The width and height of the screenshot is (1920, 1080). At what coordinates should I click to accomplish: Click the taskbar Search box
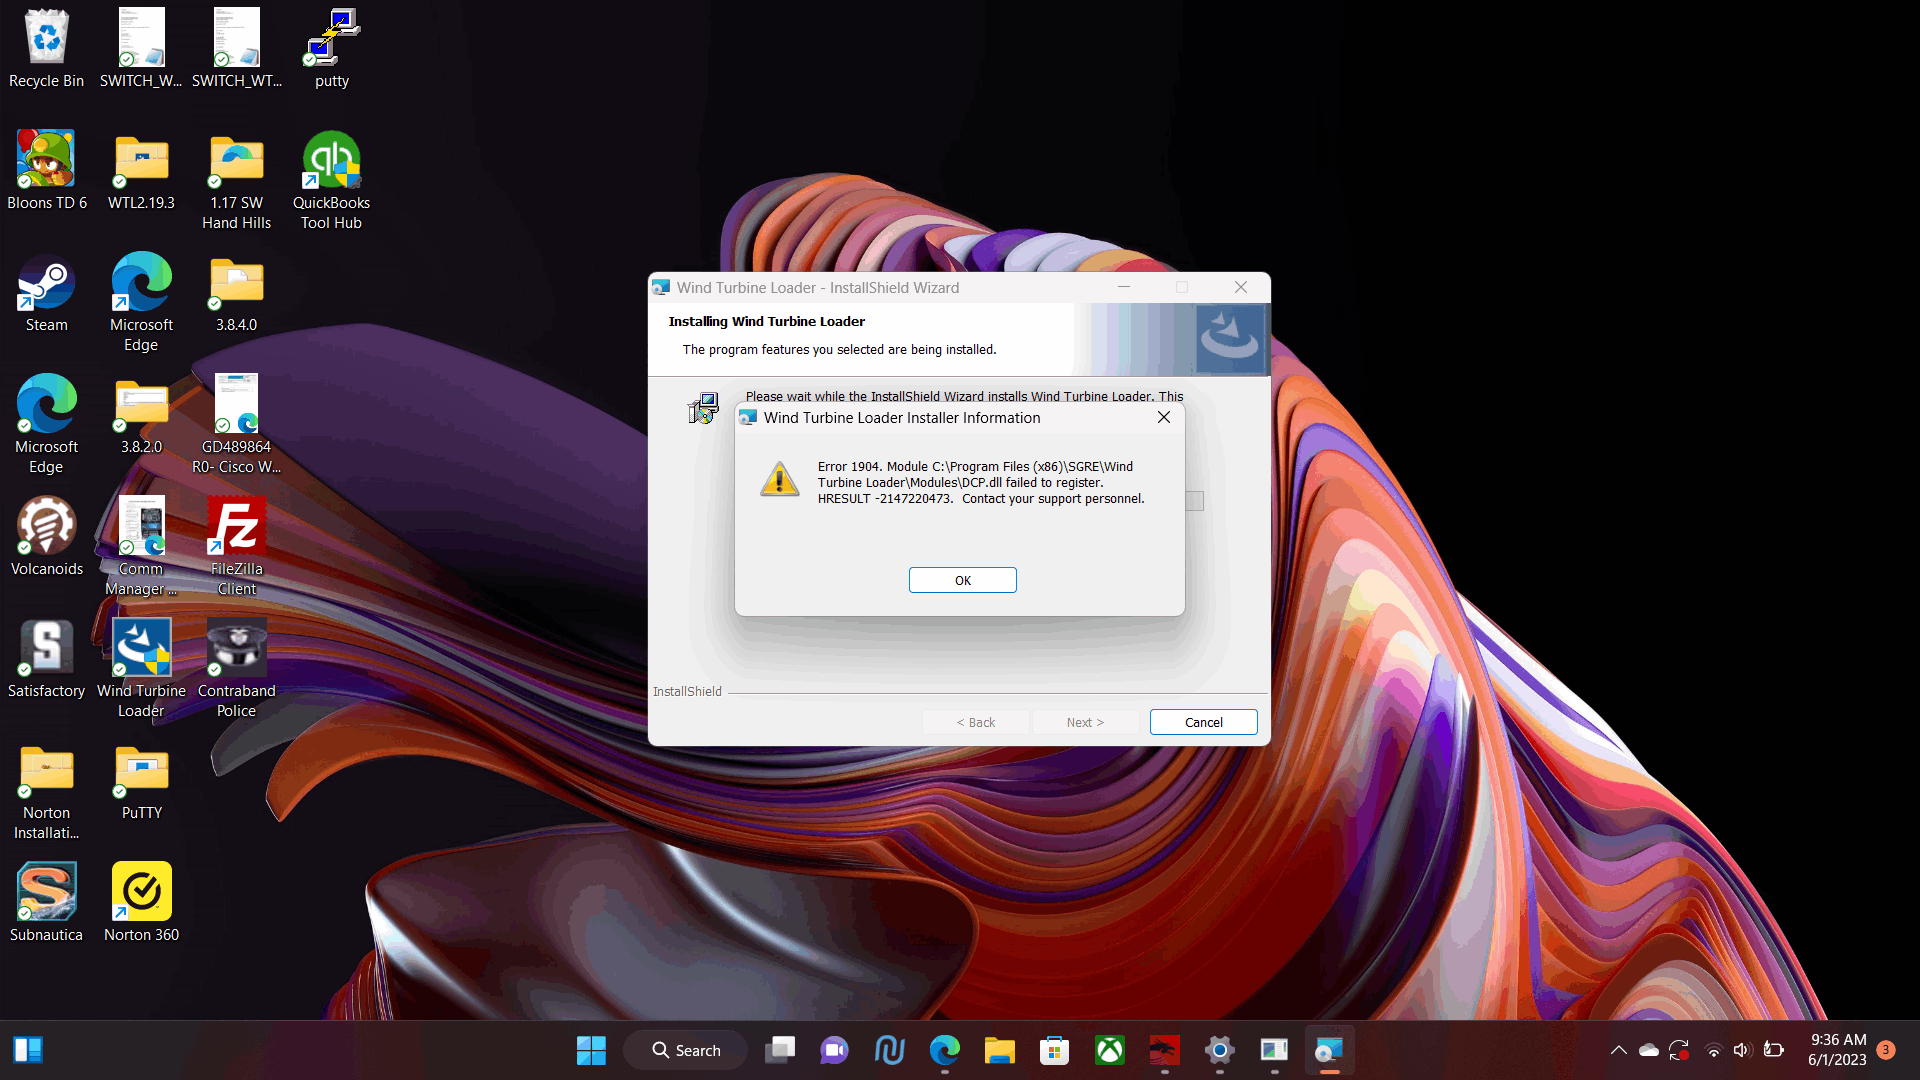click(x=686, y=1050)
